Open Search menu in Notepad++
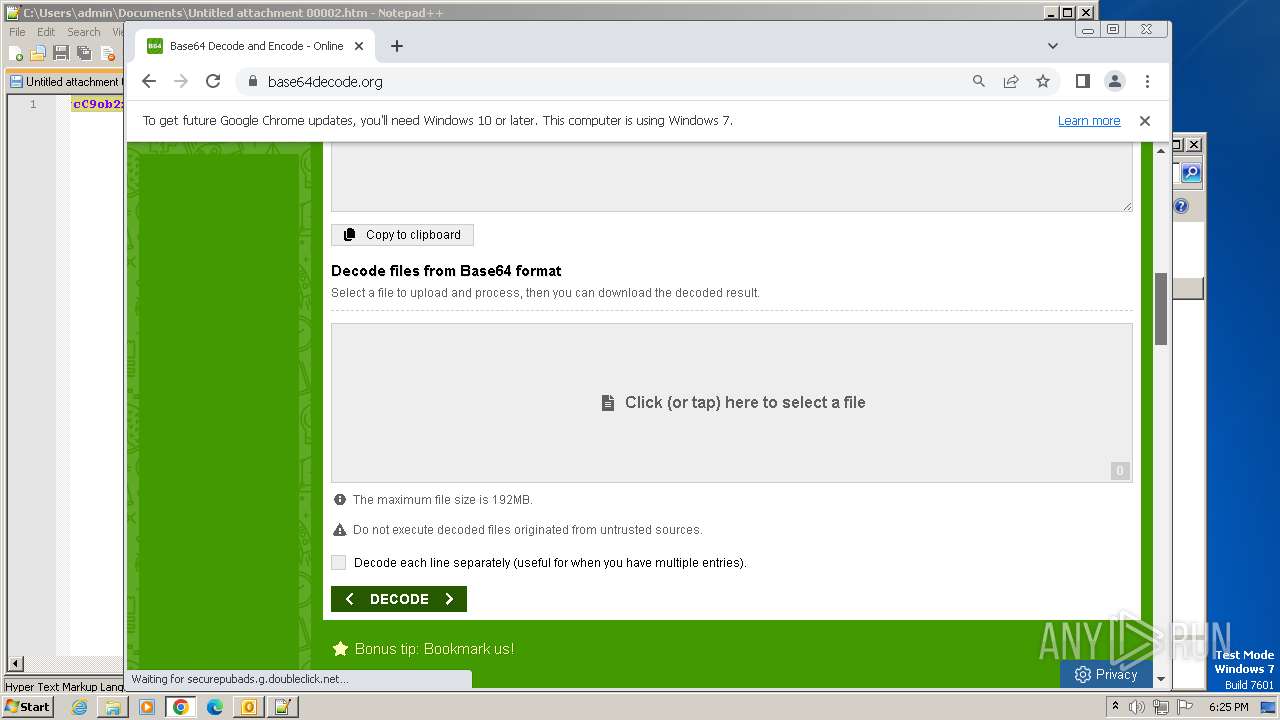This screenshot has width=1280, height=720. (x=84, y=32)
